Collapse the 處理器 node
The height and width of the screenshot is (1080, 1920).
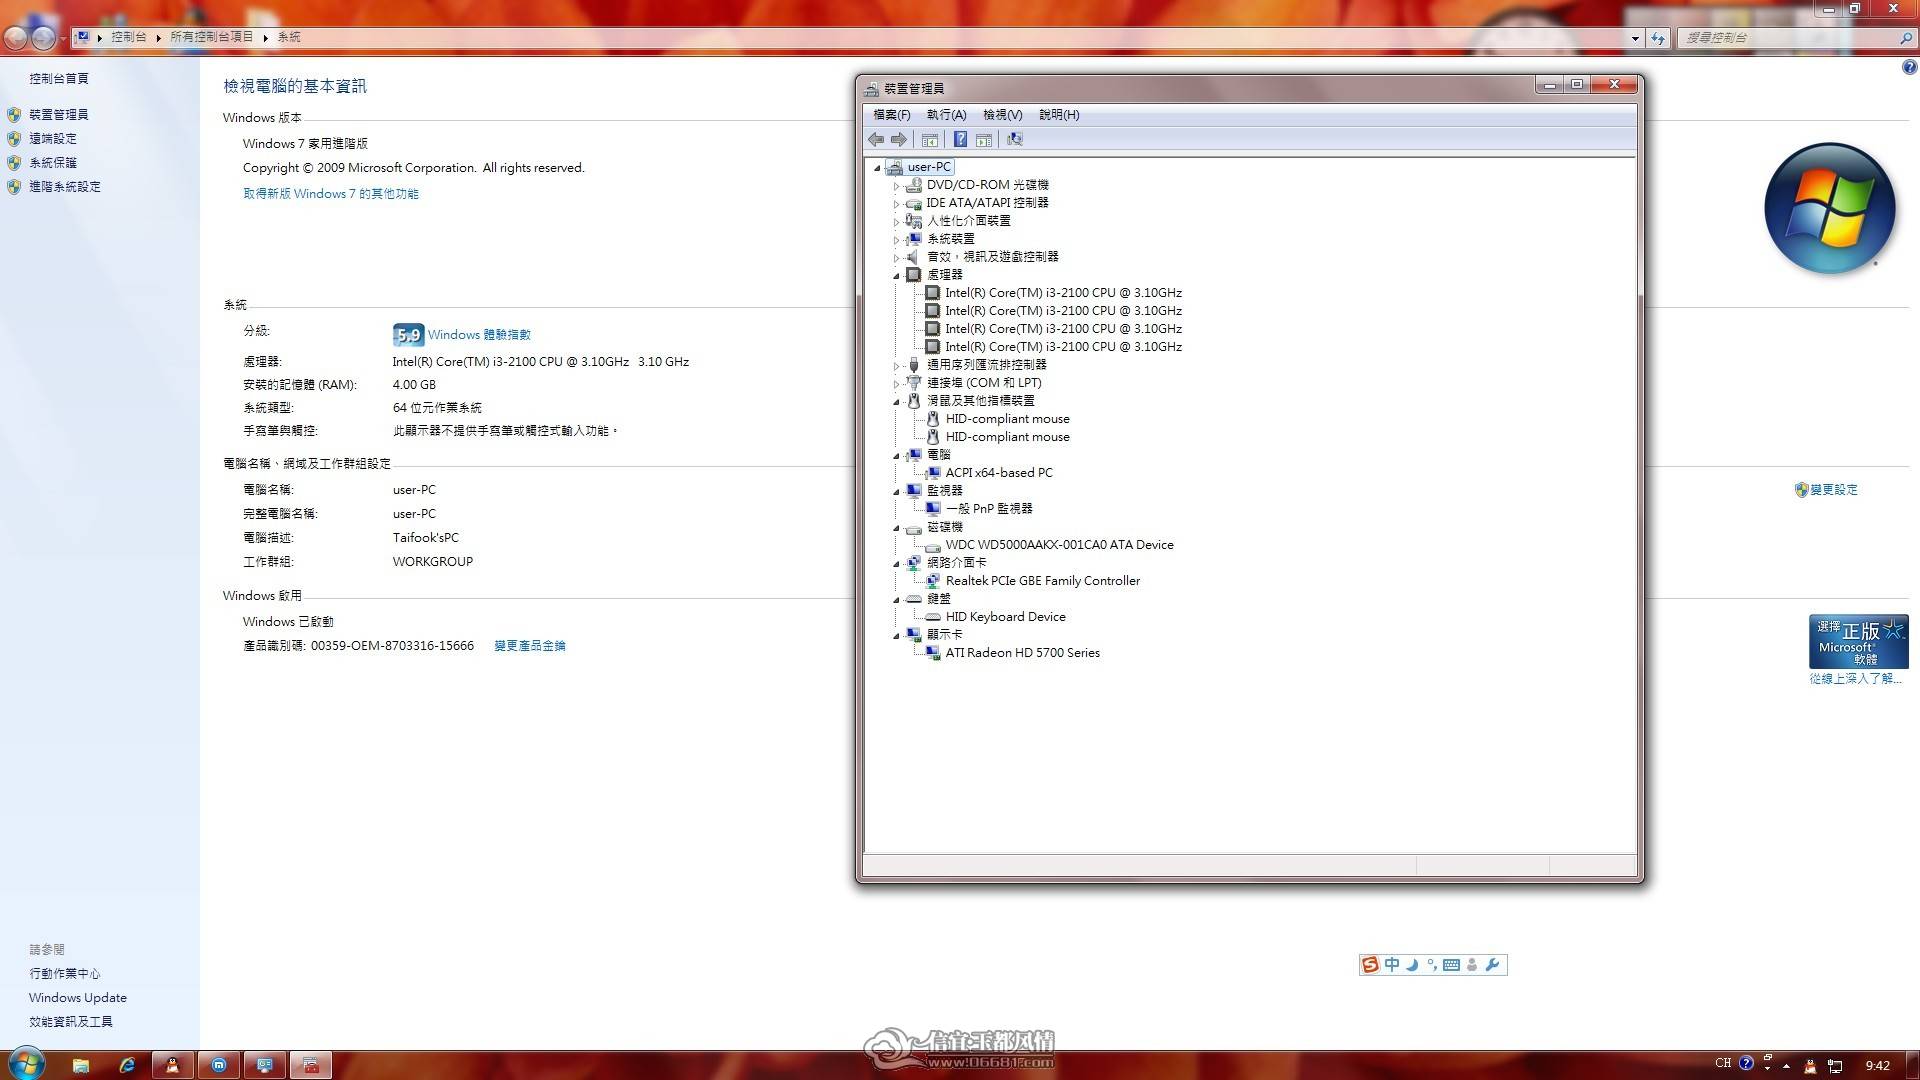coord(896,275)
